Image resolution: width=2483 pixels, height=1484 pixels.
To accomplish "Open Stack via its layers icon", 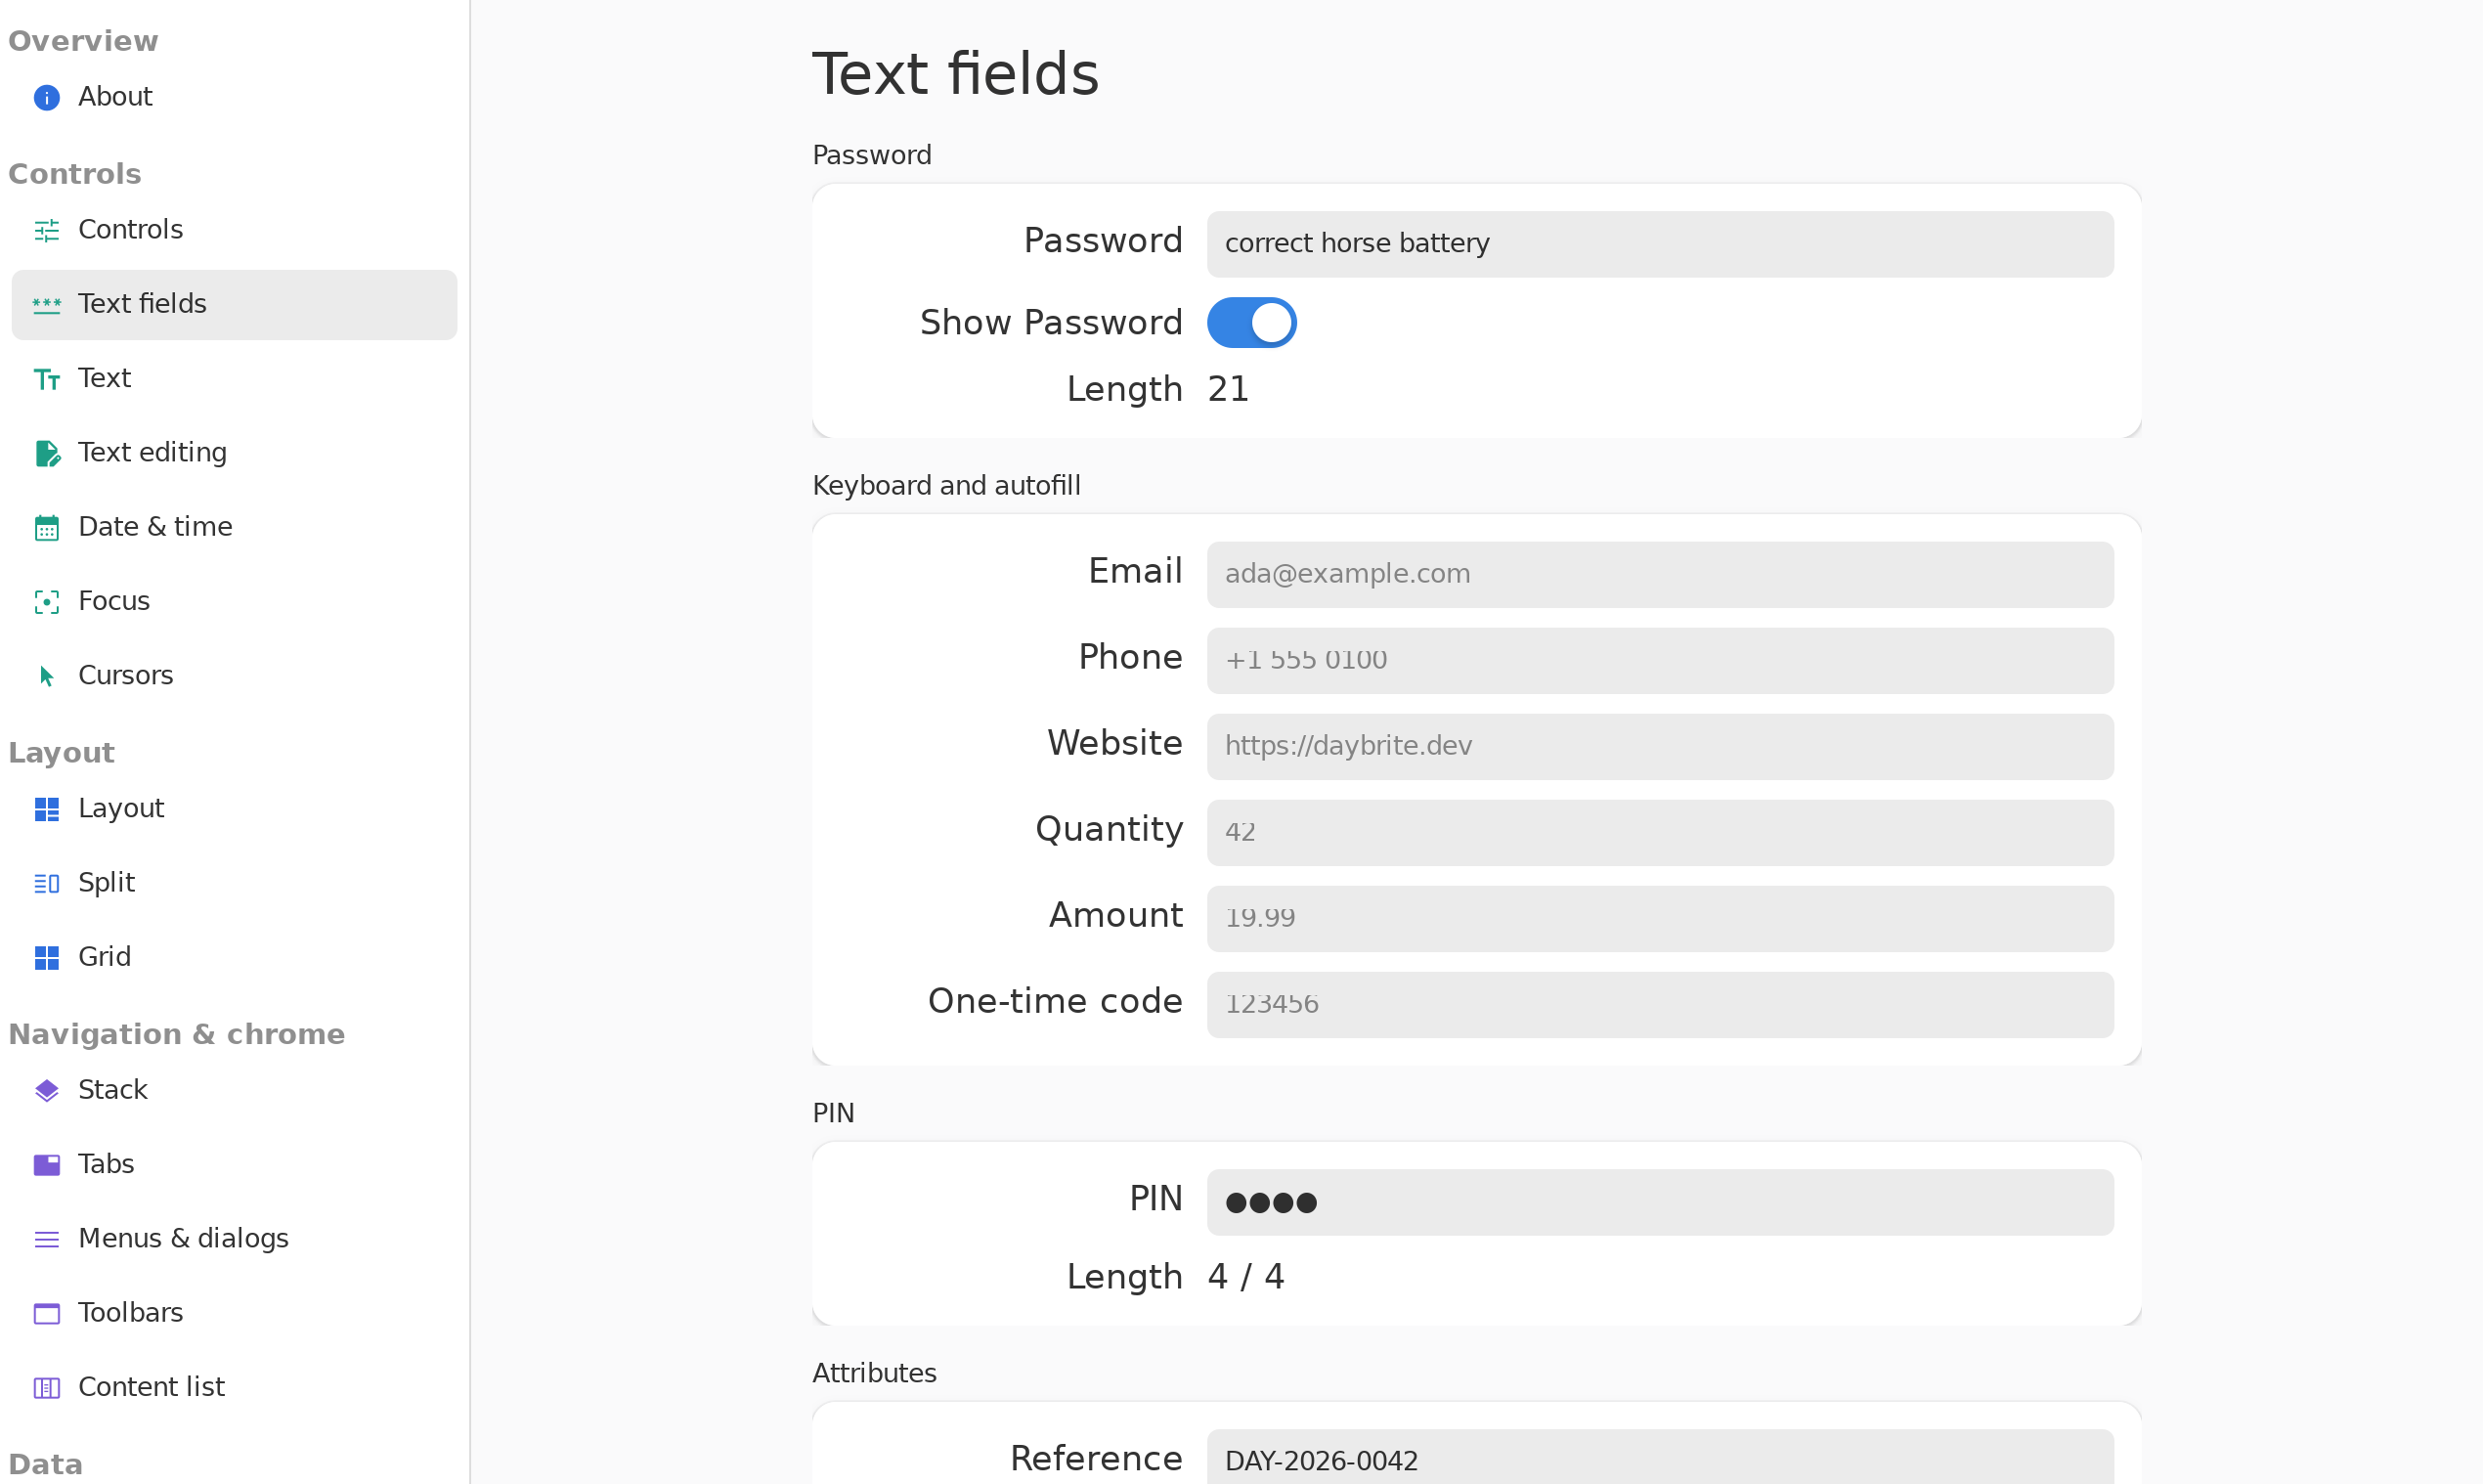I will (x=47, y=1090).
